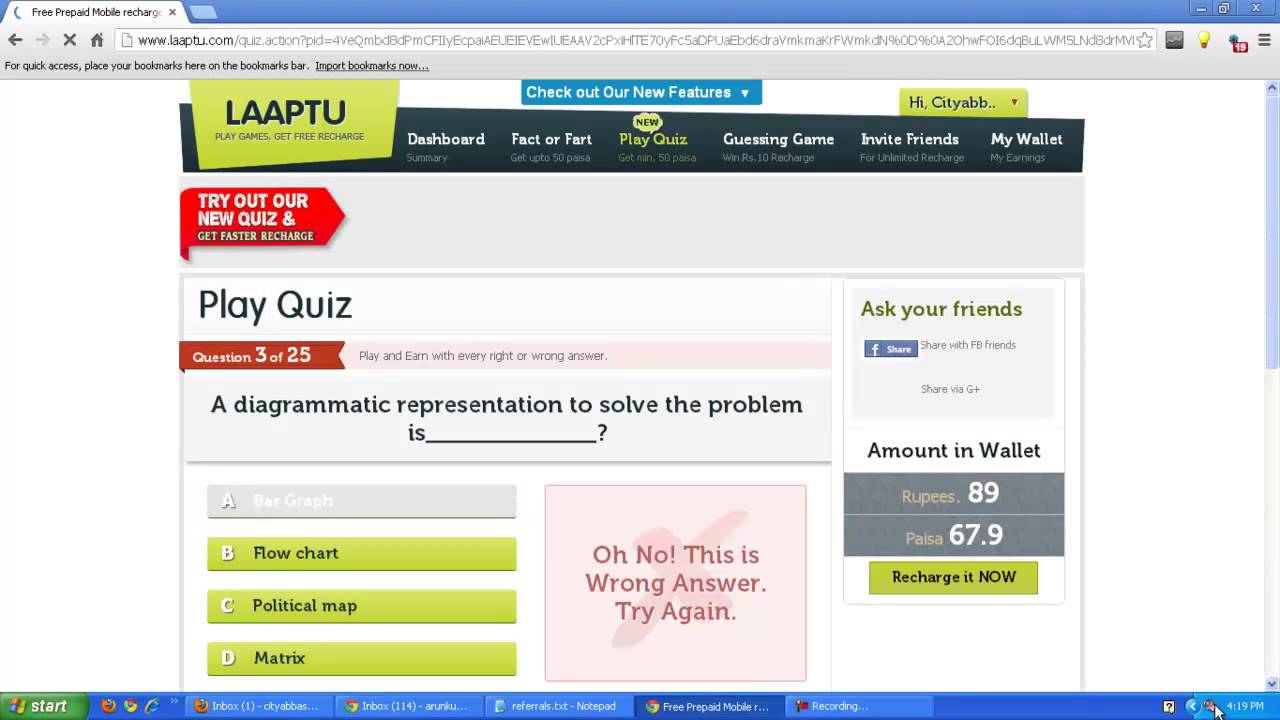The width and height of the screenshot is (1280, 720).
Task: Click the 4:19 PM taskbar clock
Action: pos(1245,706)
